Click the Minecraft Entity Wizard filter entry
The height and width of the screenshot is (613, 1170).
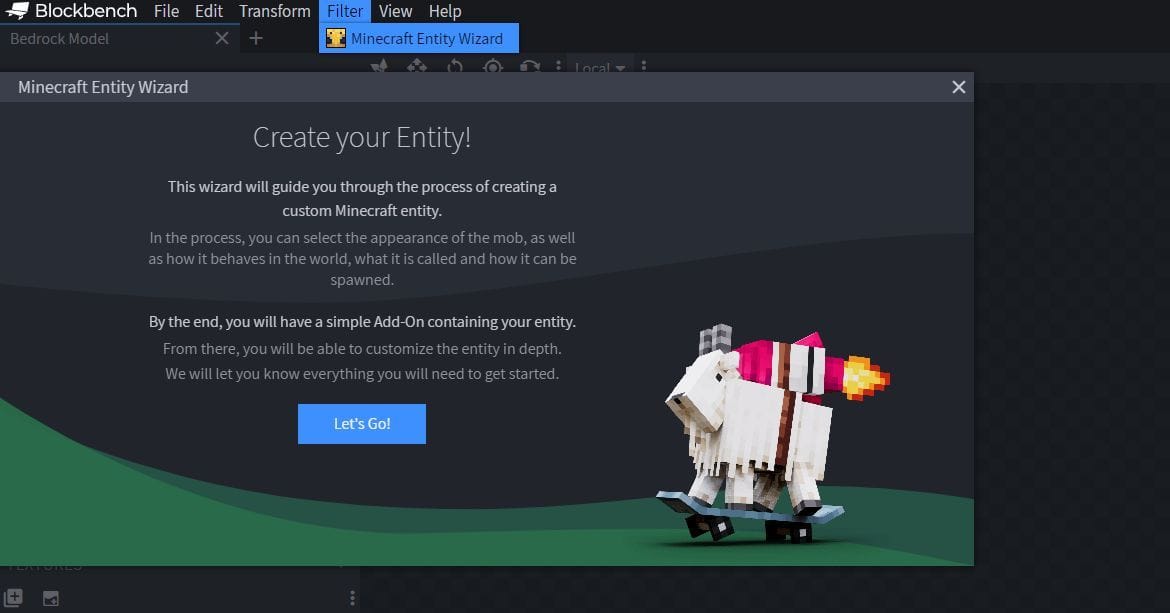[419, 38]
